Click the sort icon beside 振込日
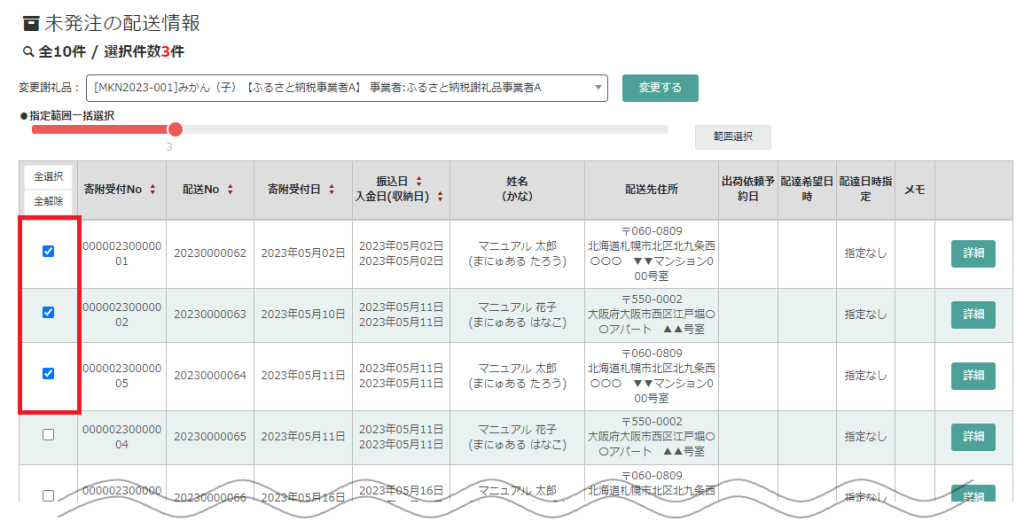Image resolution: width=1024 pixels, height=529 pixels. tap(418, 181)
